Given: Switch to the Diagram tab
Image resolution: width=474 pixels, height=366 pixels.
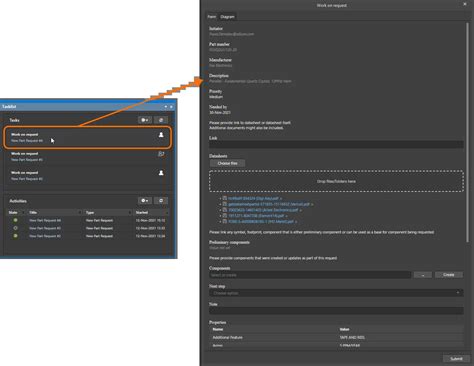Looking at the screenshot, I should pos(227,16).
